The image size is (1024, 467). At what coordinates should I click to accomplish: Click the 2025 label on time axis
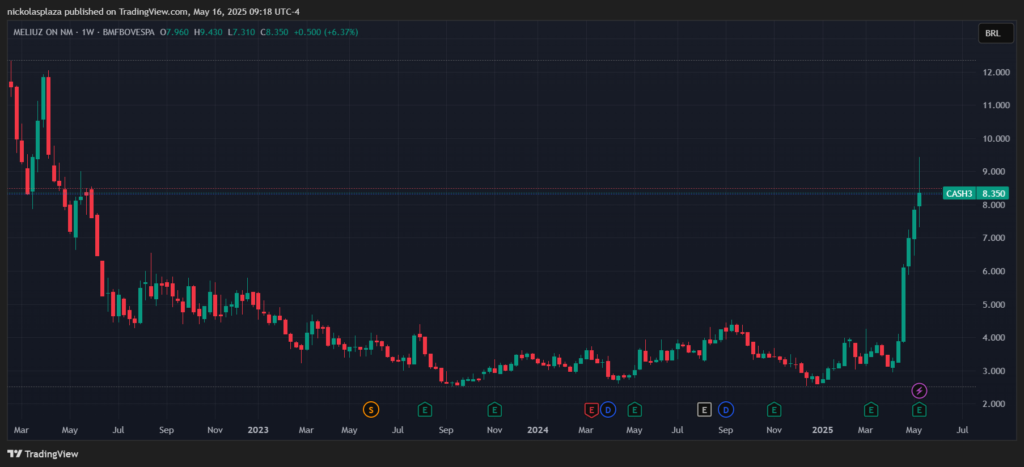[822, 430]
